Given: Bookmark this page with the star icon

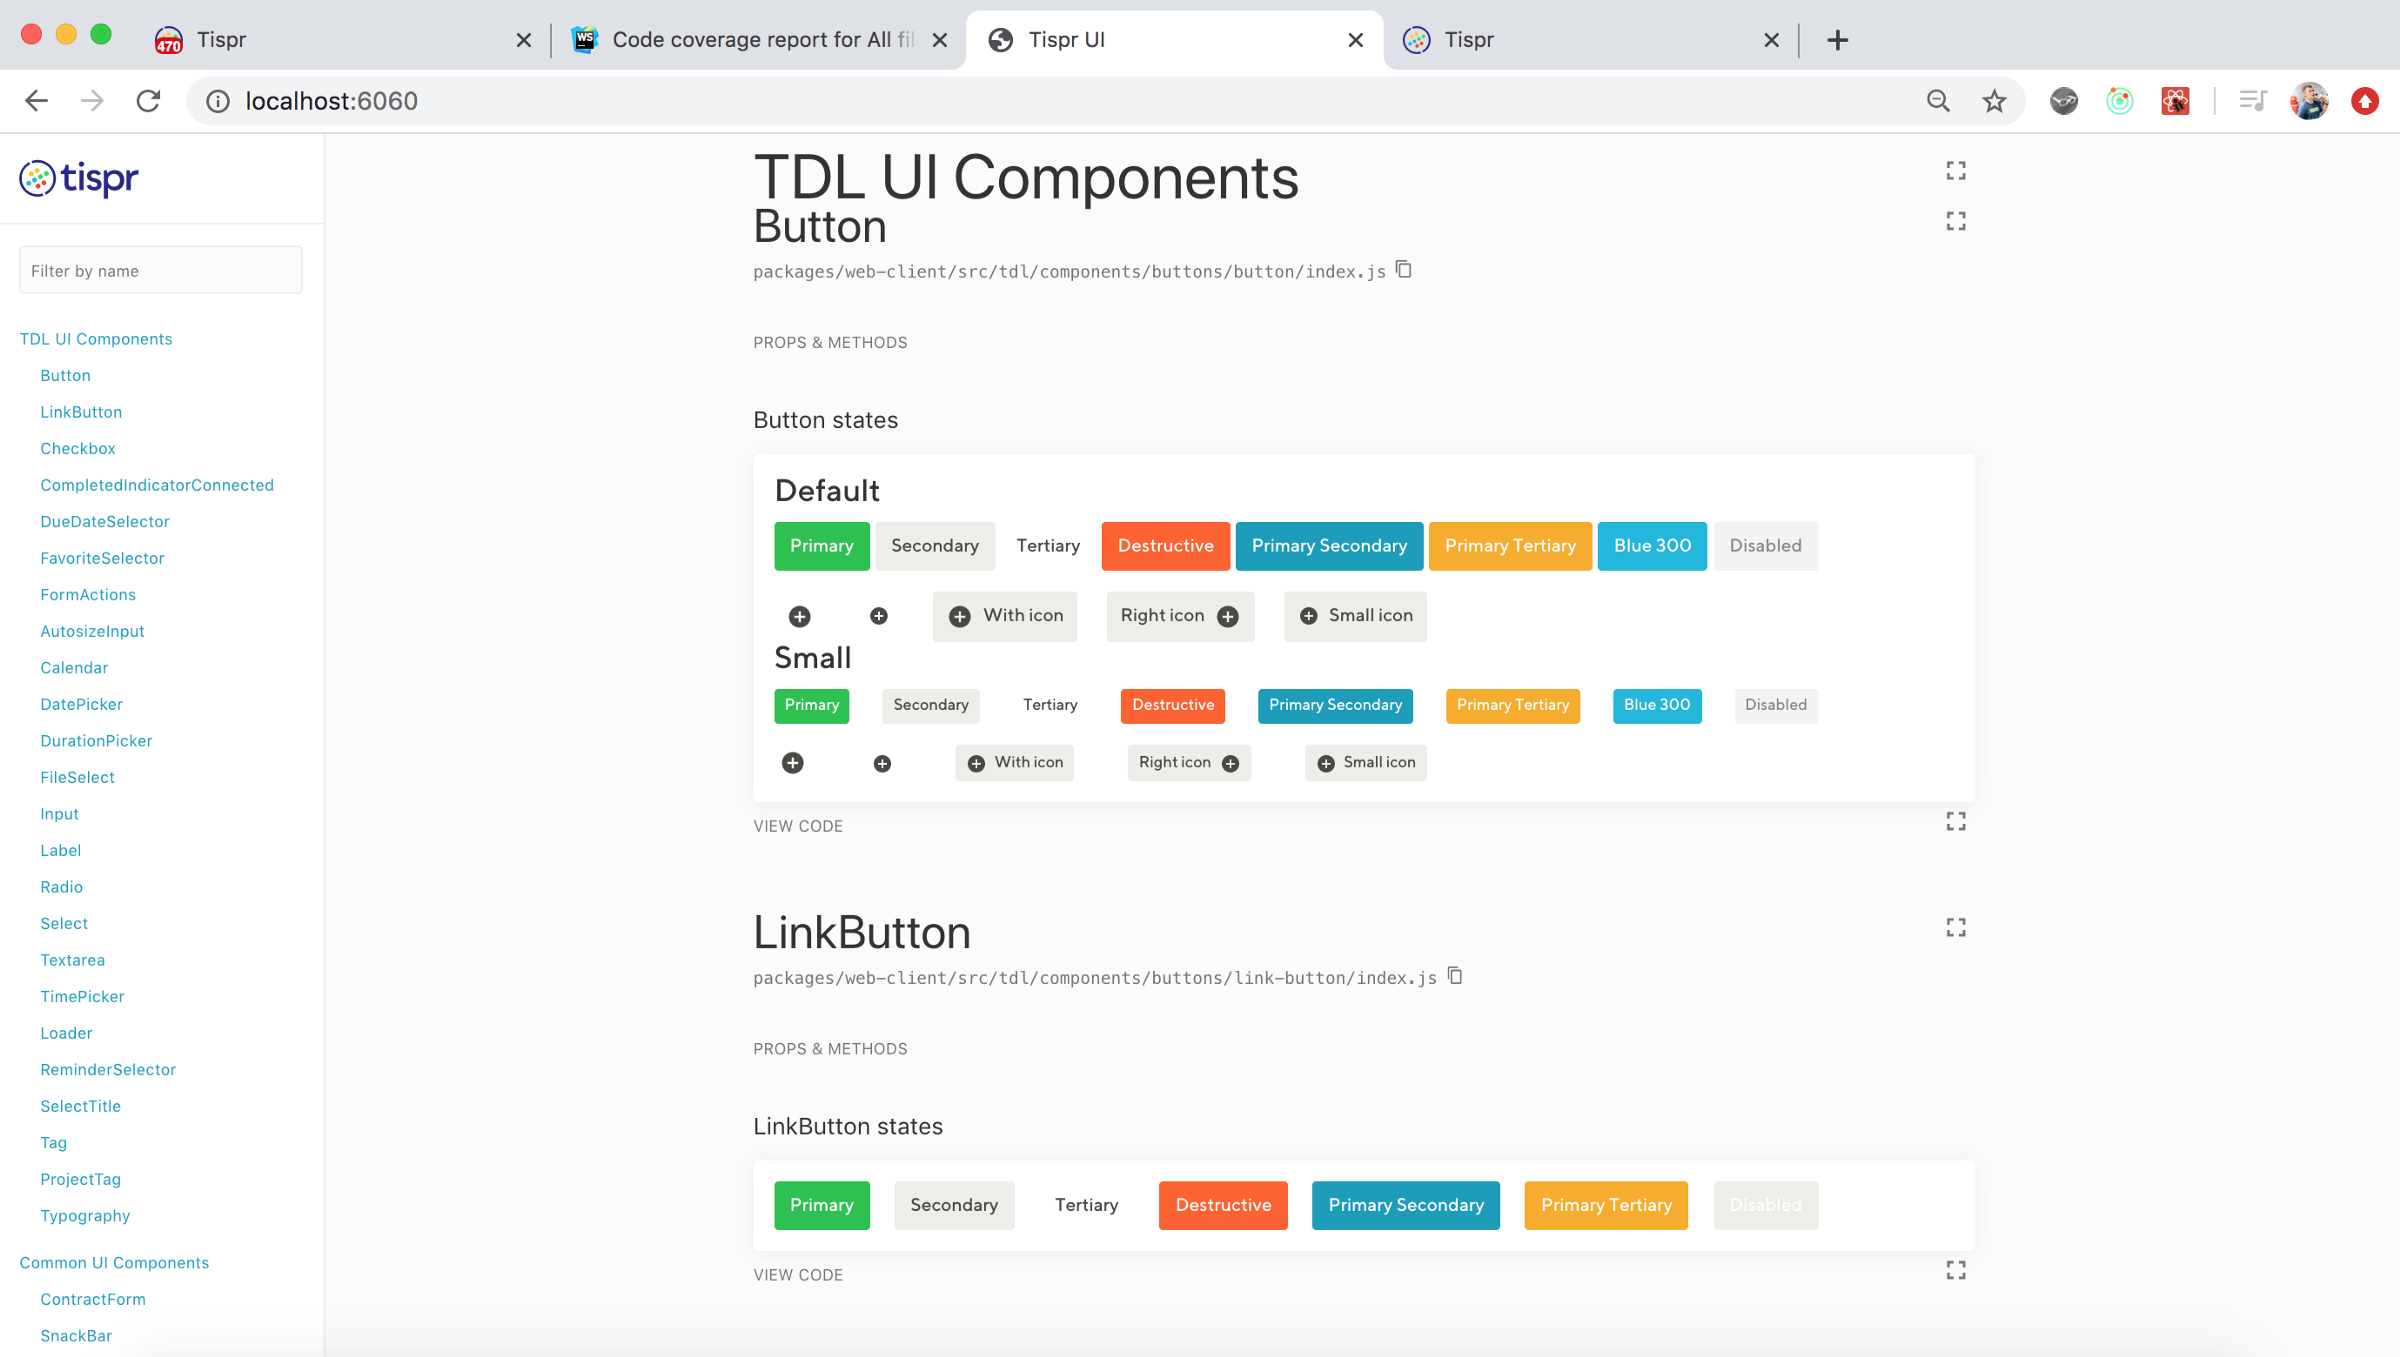Looking at the screenshot, I should point(1994,101).
